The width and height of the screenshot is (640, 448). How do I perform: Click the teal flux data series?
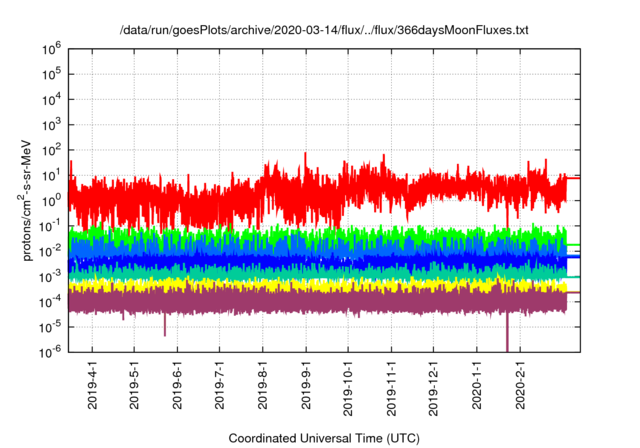point(318,273)
